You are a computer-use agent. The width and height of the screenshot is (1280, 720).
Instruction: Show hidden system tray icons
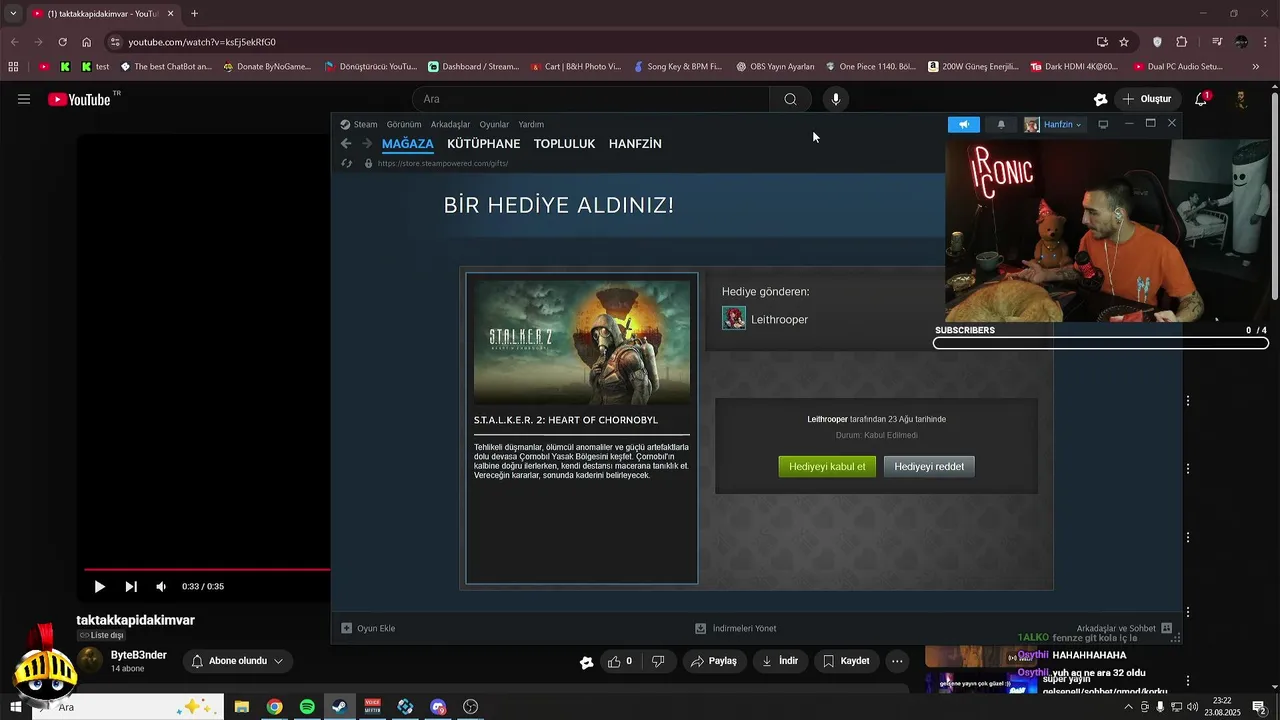1129,707
